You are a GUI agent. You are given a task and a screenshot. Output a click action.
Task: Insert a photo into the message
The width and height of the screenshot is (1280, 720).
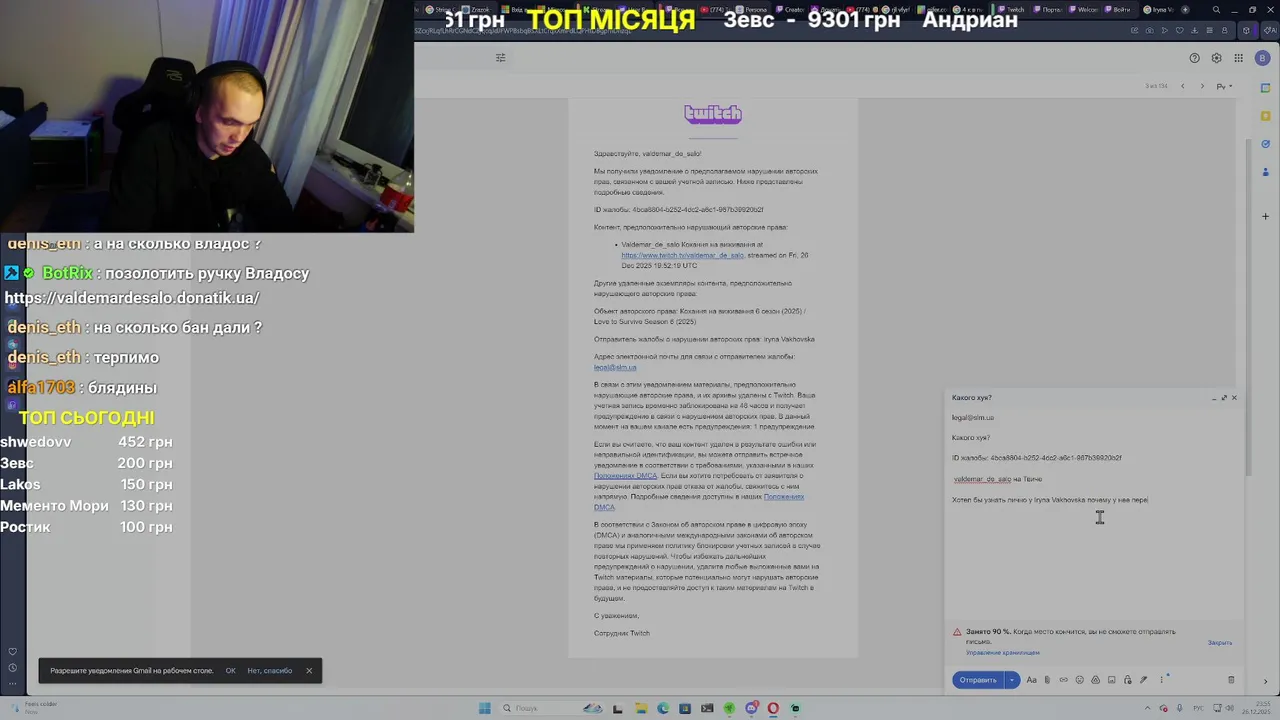click(x=1111, y=680)
